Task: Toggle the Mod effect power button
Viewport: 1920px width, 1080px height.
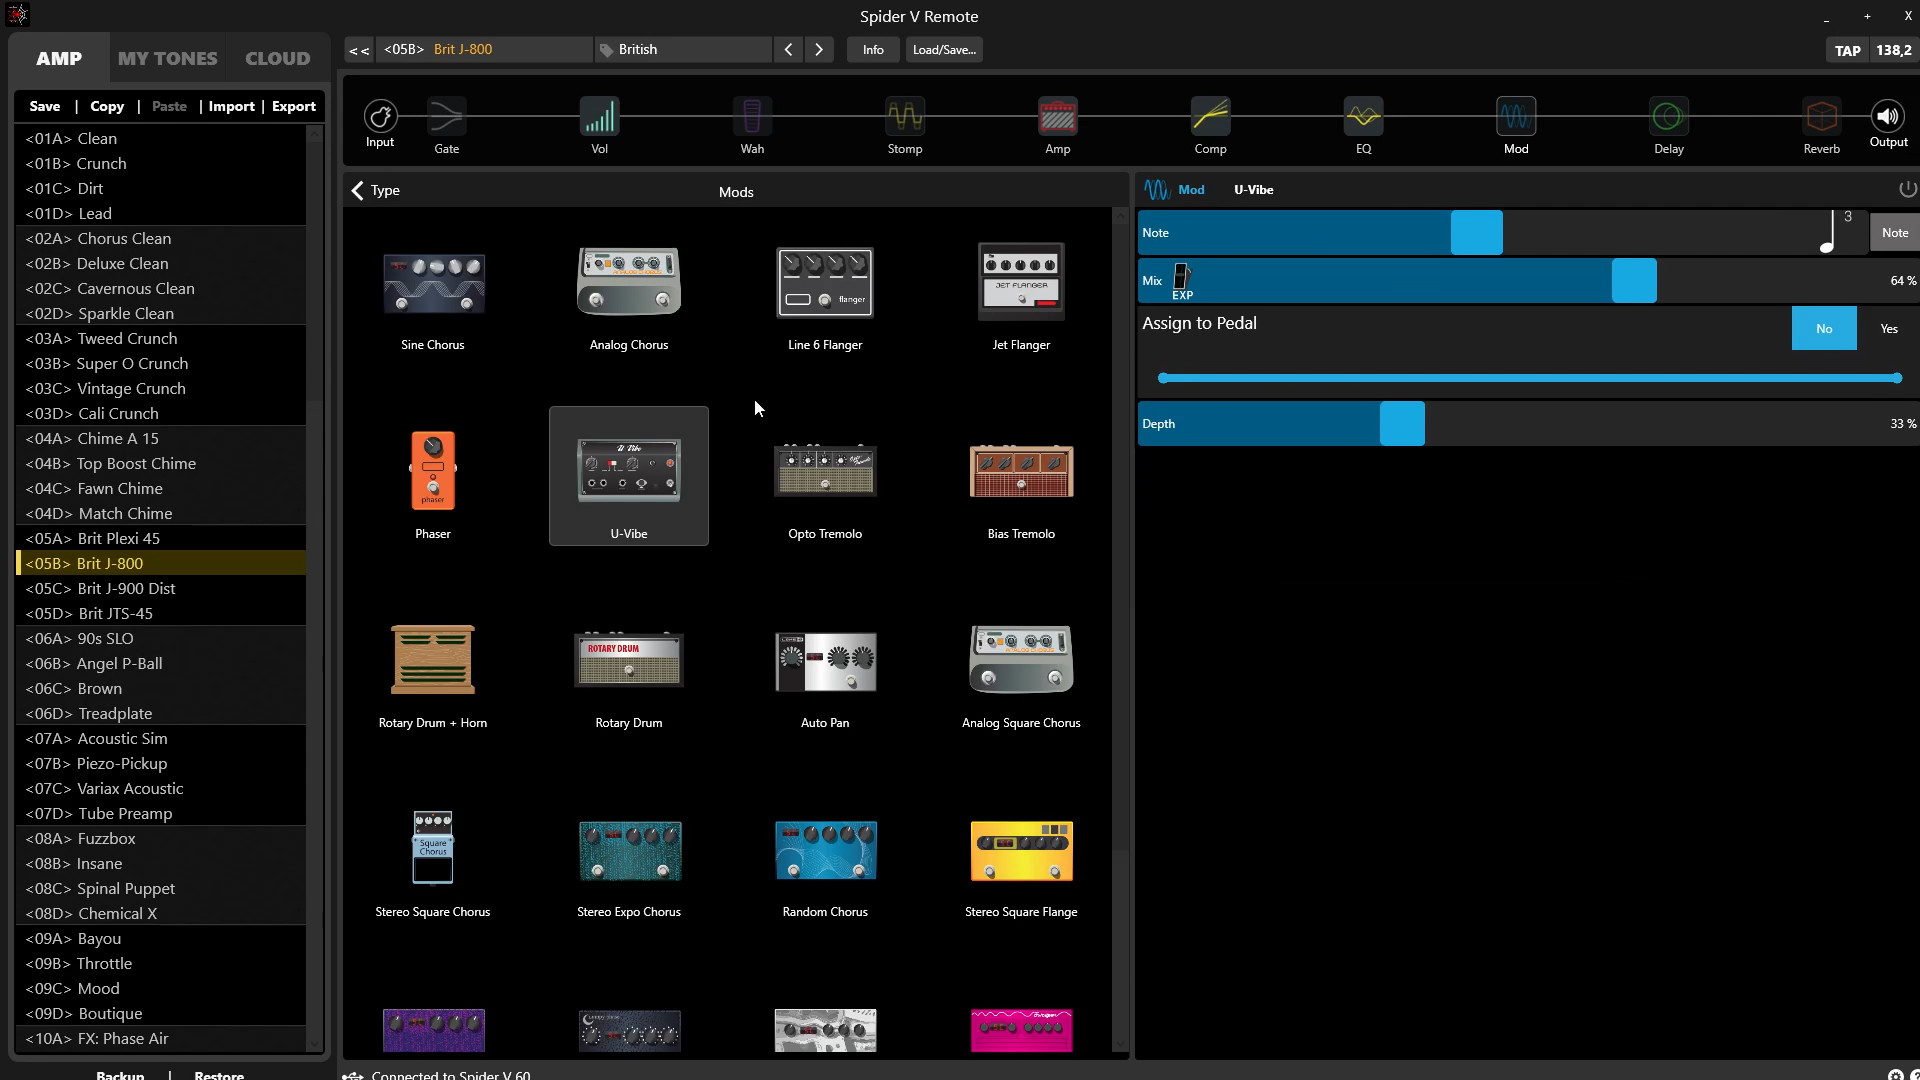Action: [x=1907, y=189]
